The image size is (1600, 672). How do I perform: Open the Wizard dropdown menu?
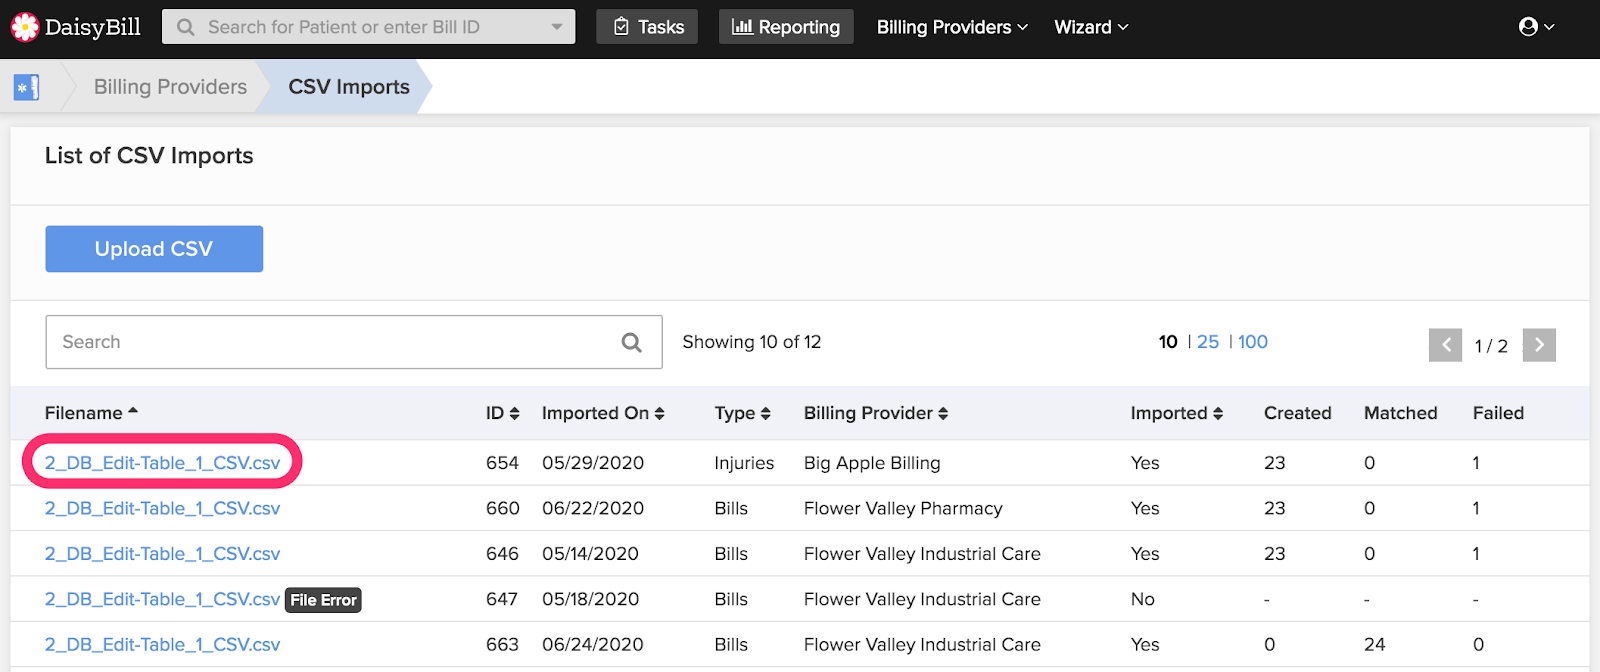(1091, 27)
